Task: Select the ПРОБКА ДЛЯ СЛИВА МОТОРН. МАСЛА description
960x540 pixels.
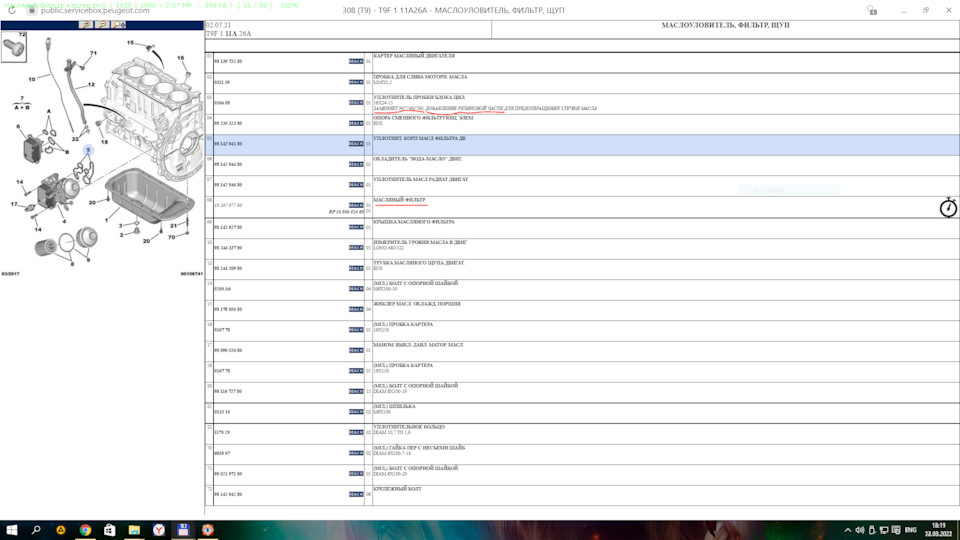Action: tap(420, 77)
